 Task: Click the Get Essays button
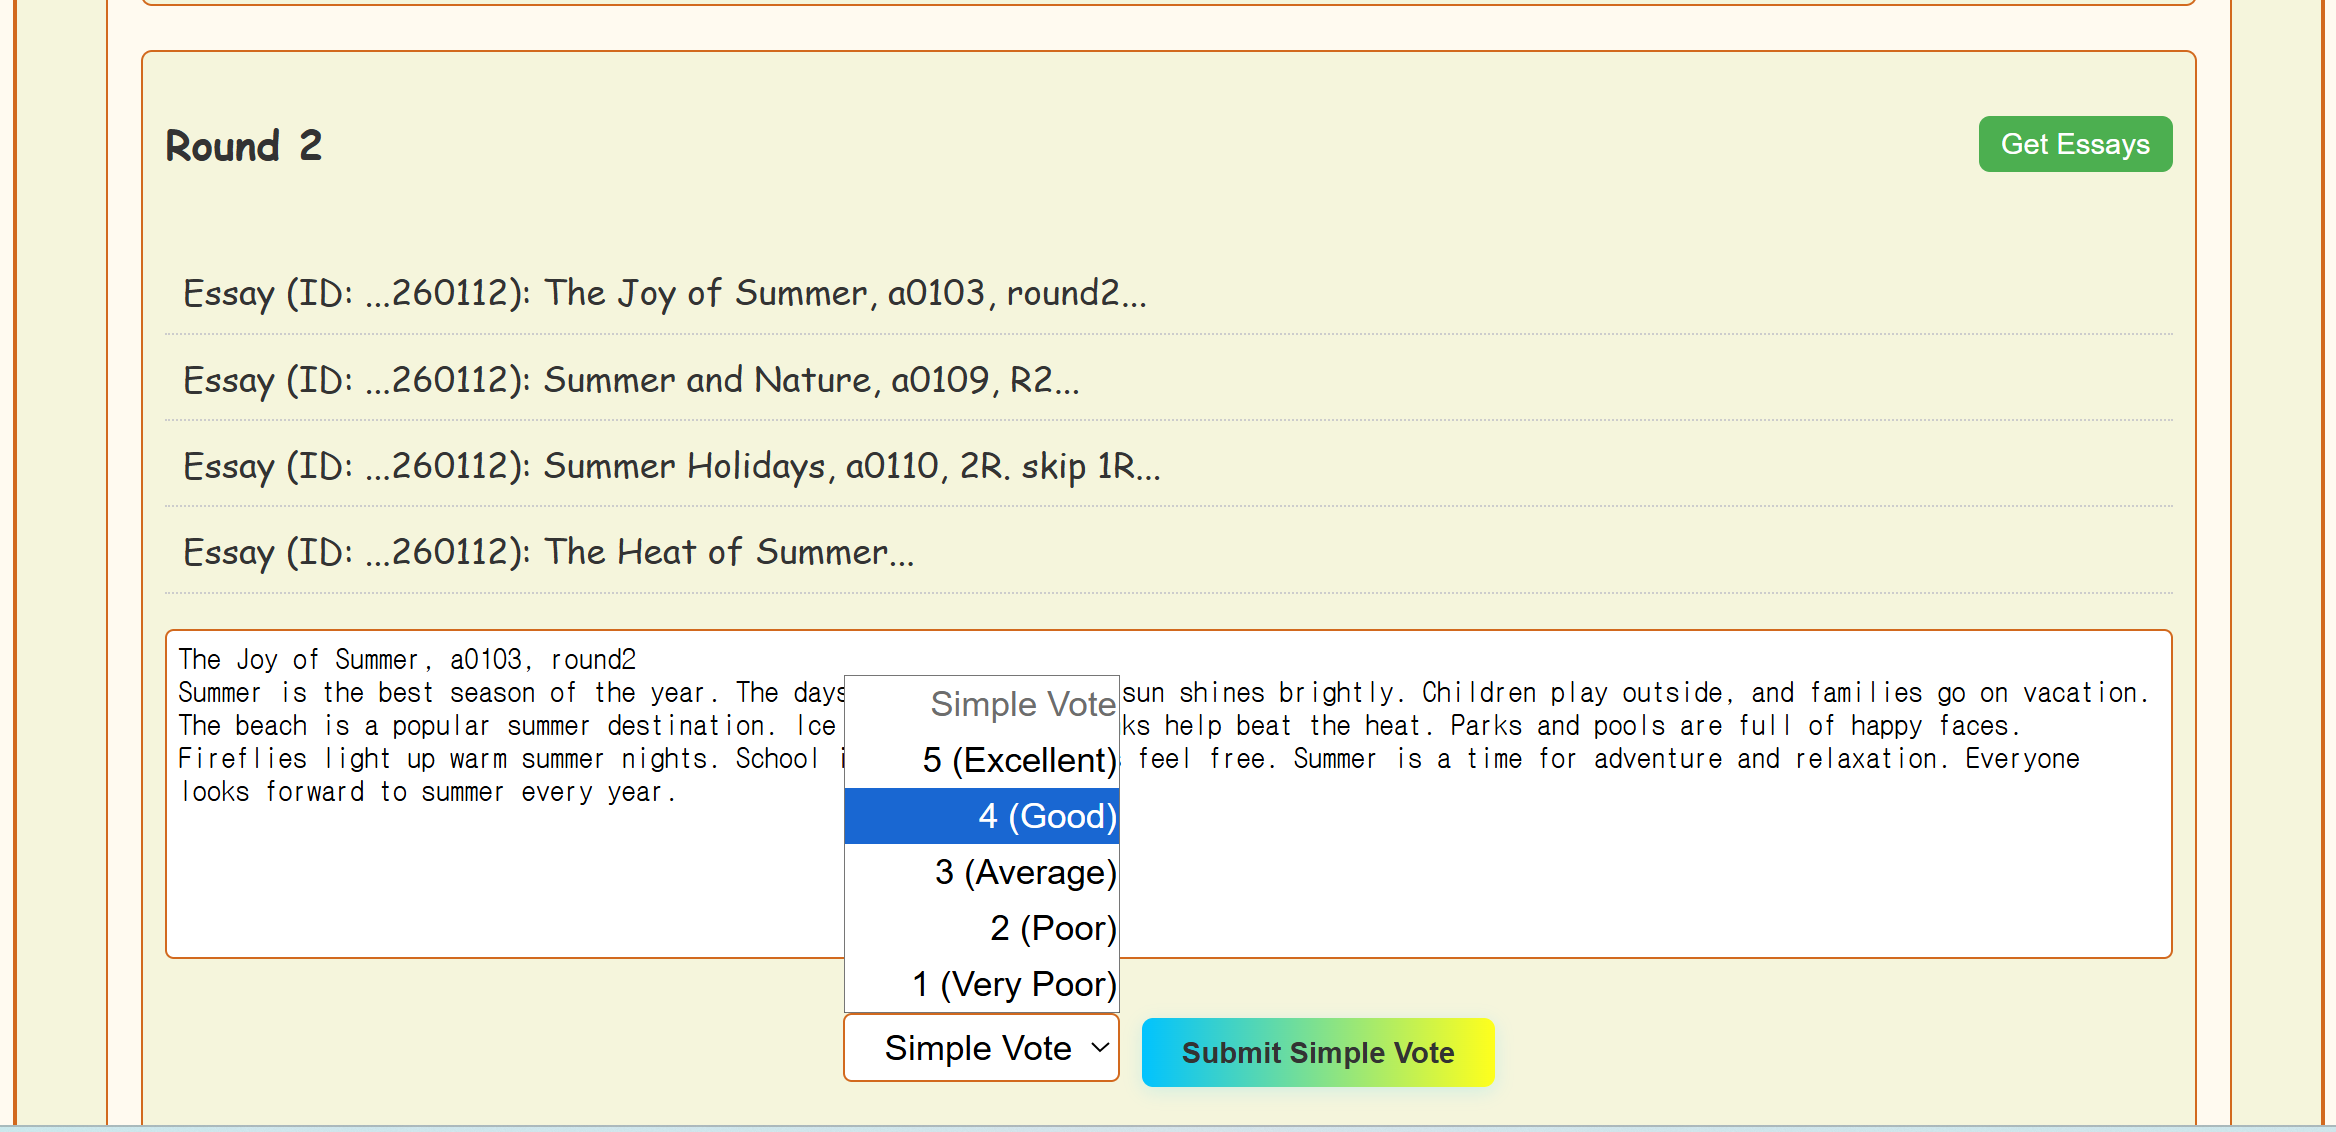pos(2074,144)
